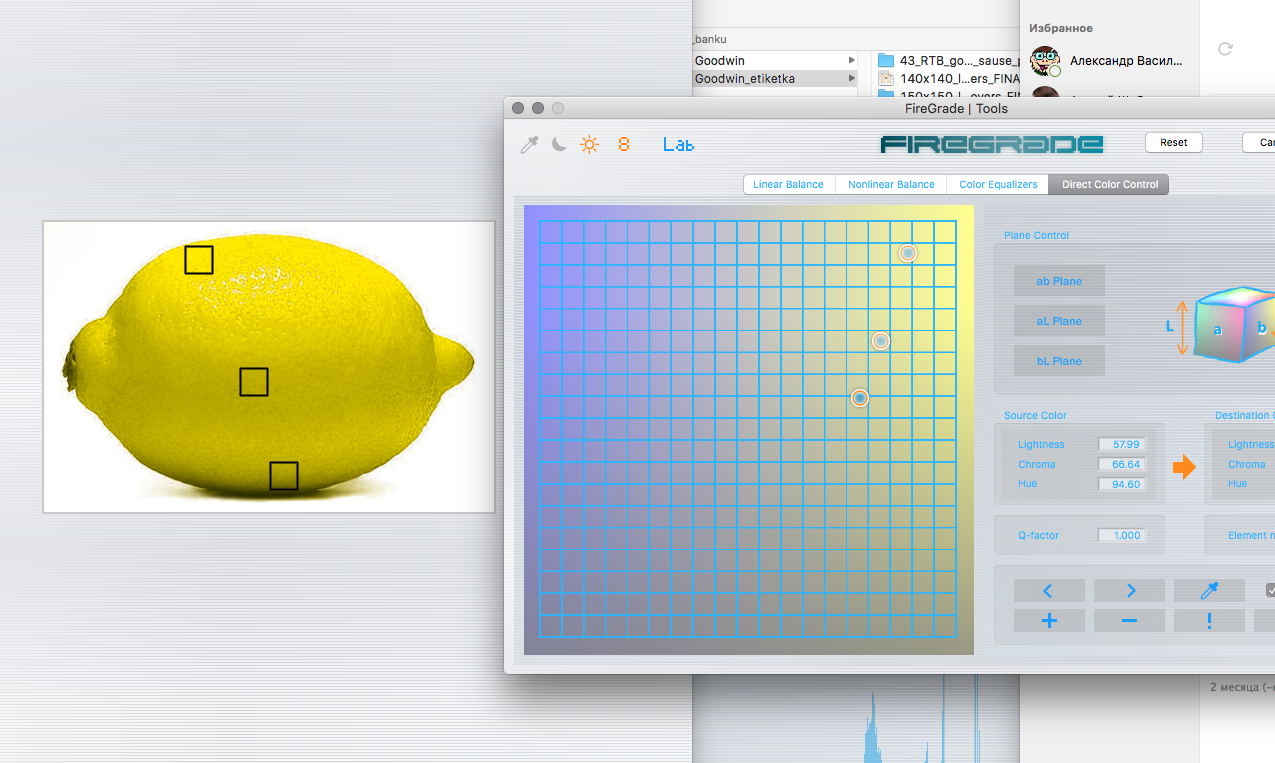Image resolution: width=1275 pixels, height=763 pixels.
Task: Click the exclamation mark button
Action: click(x=1209, y=621)
